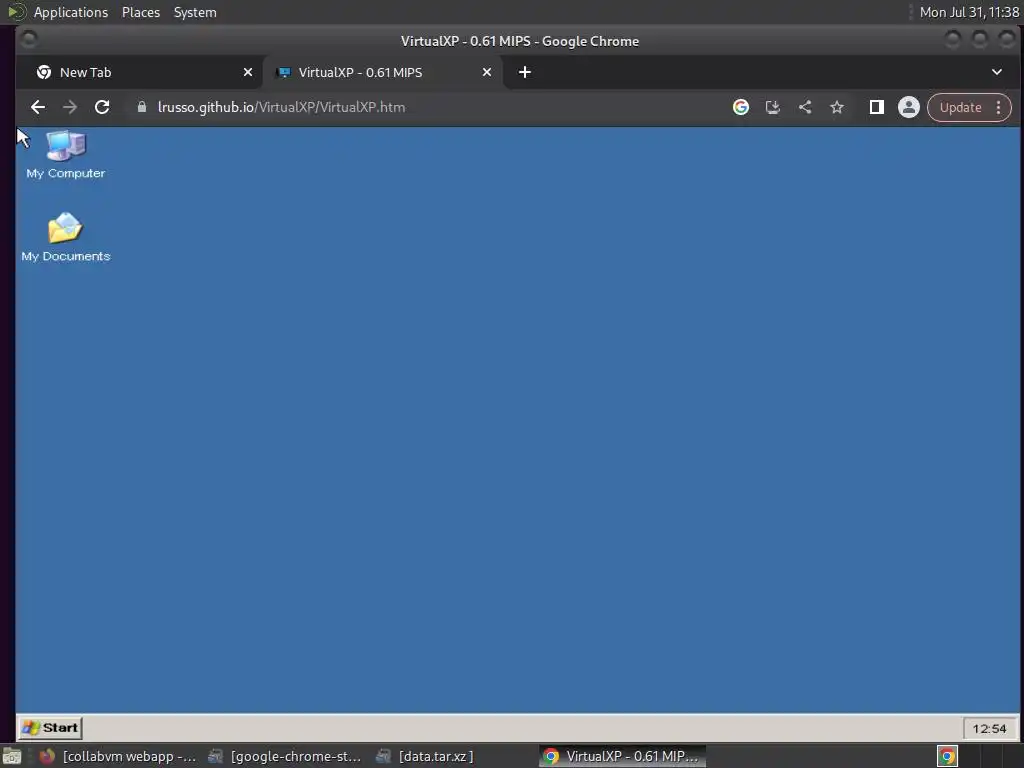The height and width of the screenshot is (768, 1024).
Task: Switch to the New Tab tab
Action: [140, 72]
